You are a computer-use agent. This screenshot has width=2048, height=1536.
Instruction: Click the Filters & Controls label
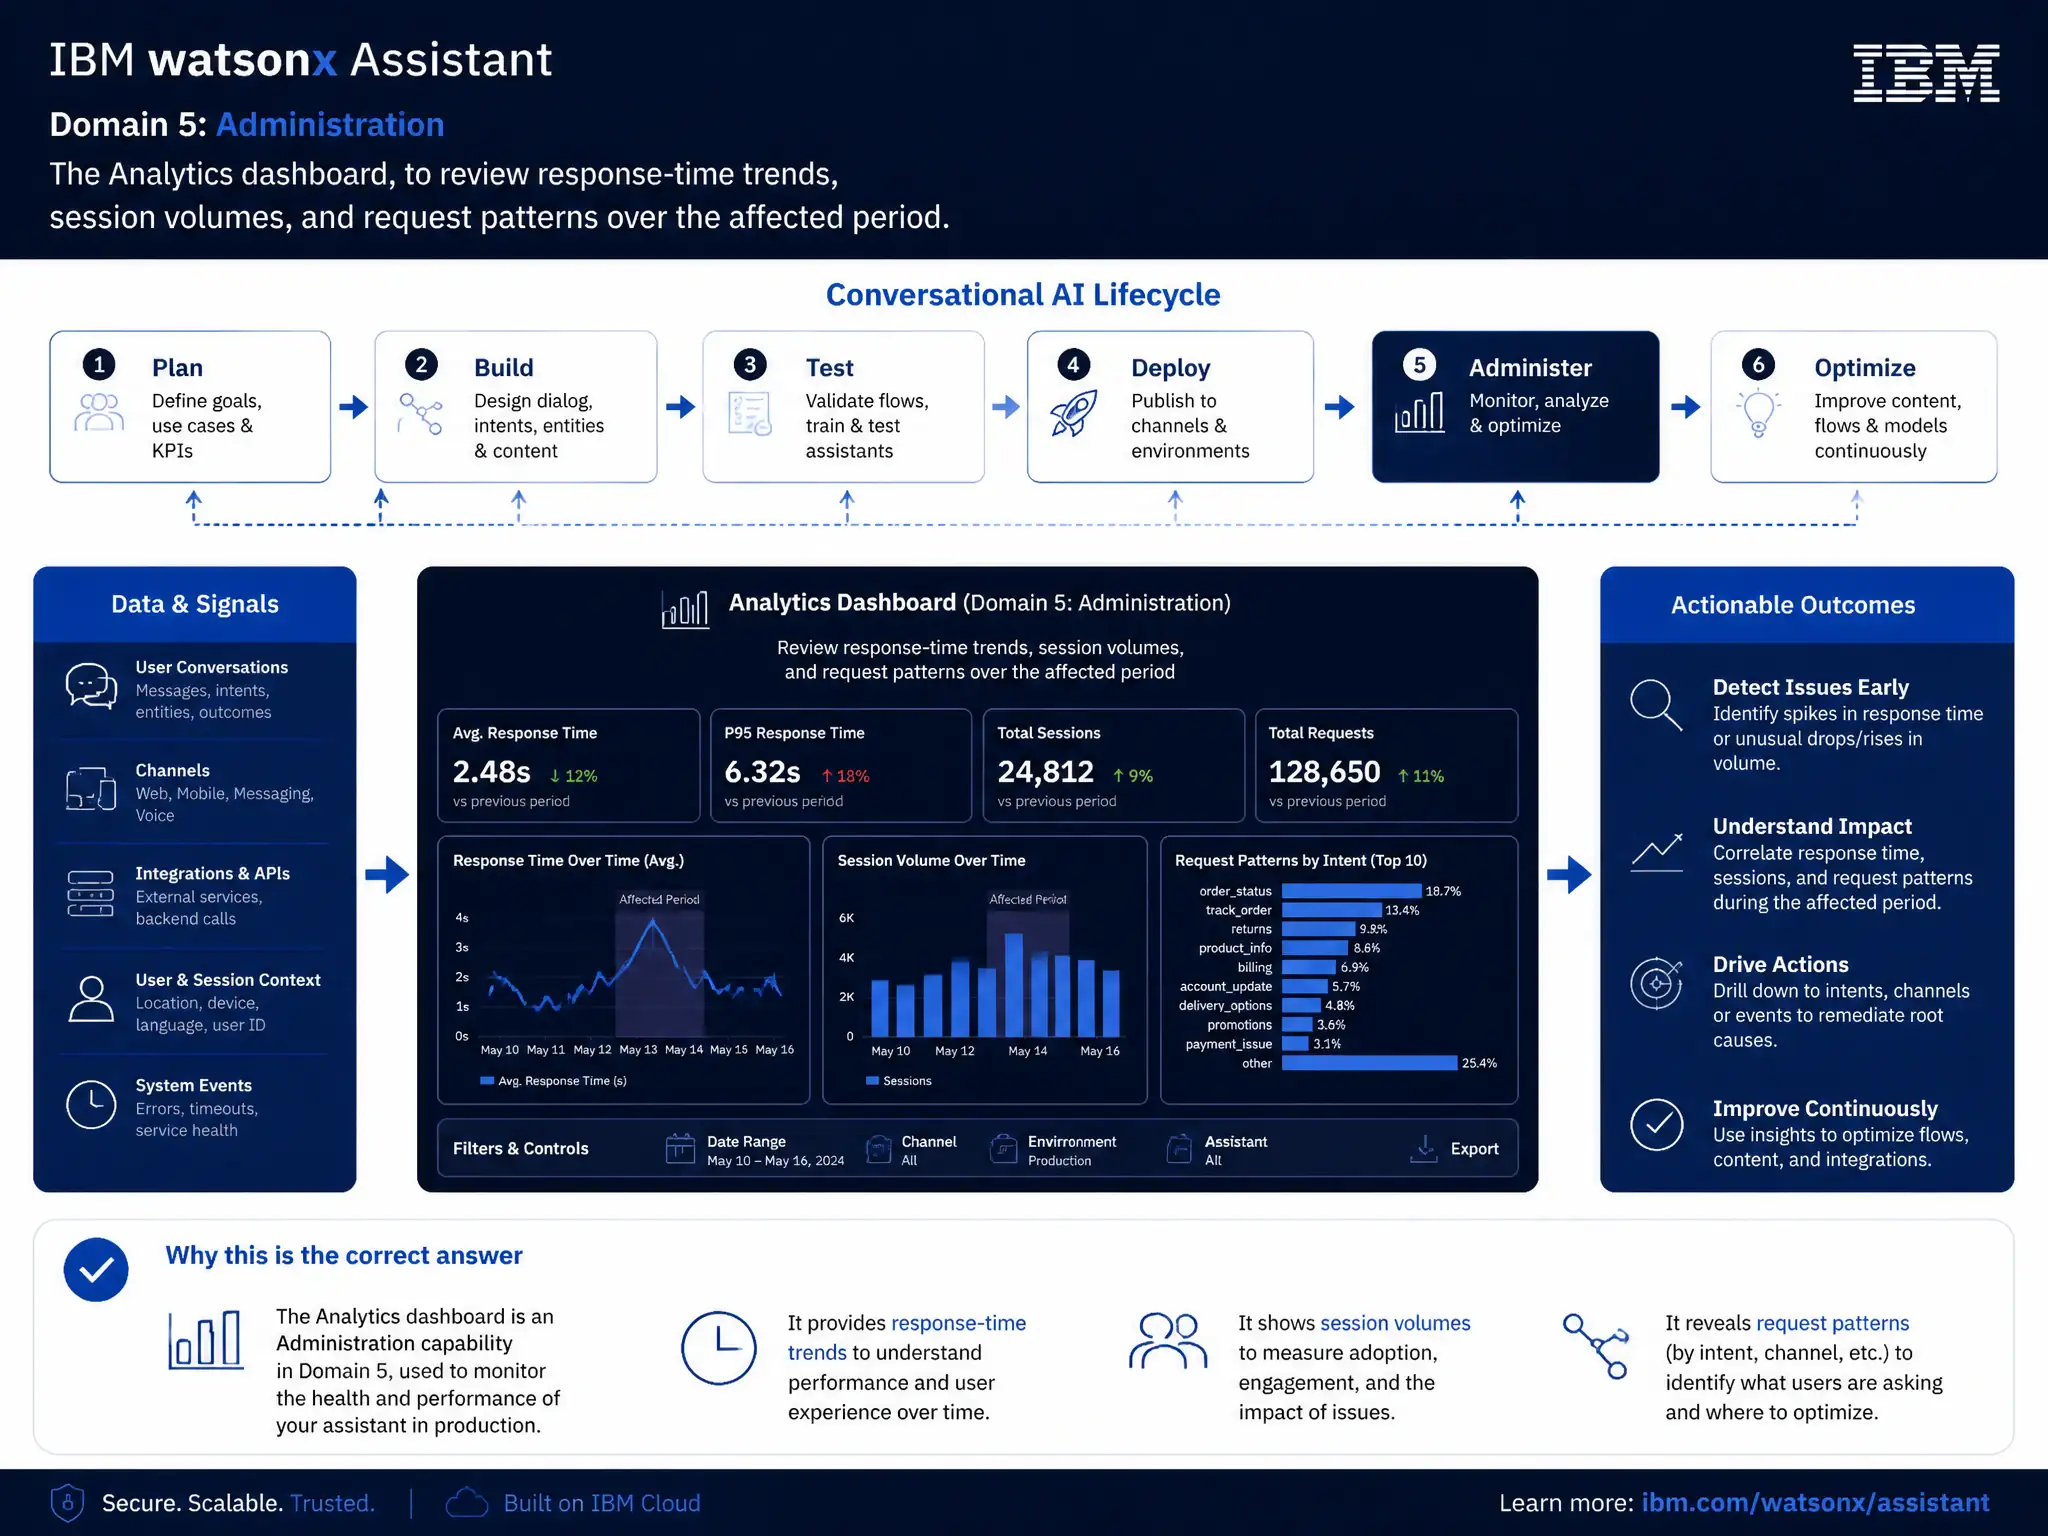pyautogui.click(x=520, y=1149)
